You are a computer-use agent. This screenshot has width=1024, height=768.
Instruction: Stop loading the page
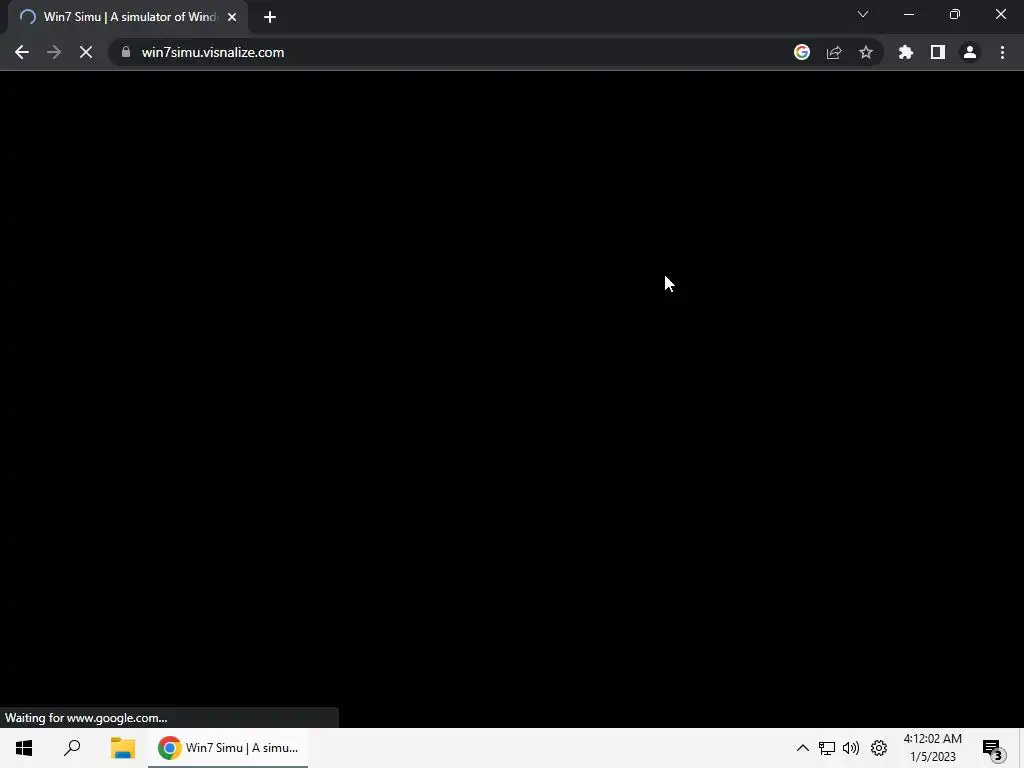coord(86,52)
